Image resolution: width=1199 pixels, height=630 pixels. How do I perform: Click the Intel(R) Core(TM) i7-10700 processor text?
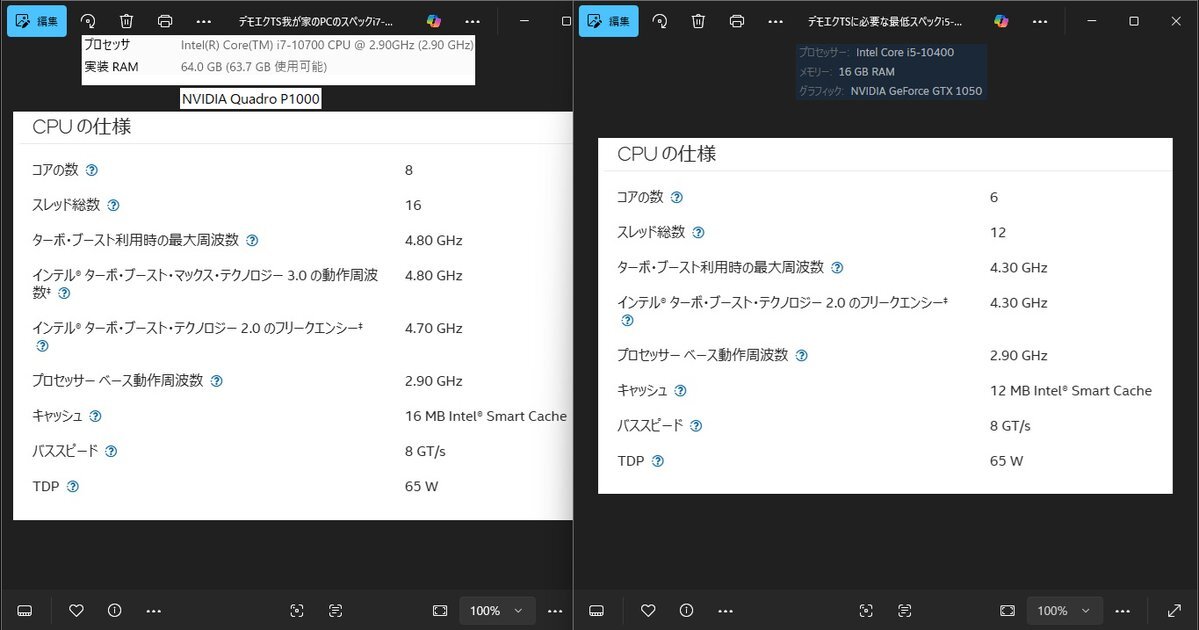tap(327, 45)
